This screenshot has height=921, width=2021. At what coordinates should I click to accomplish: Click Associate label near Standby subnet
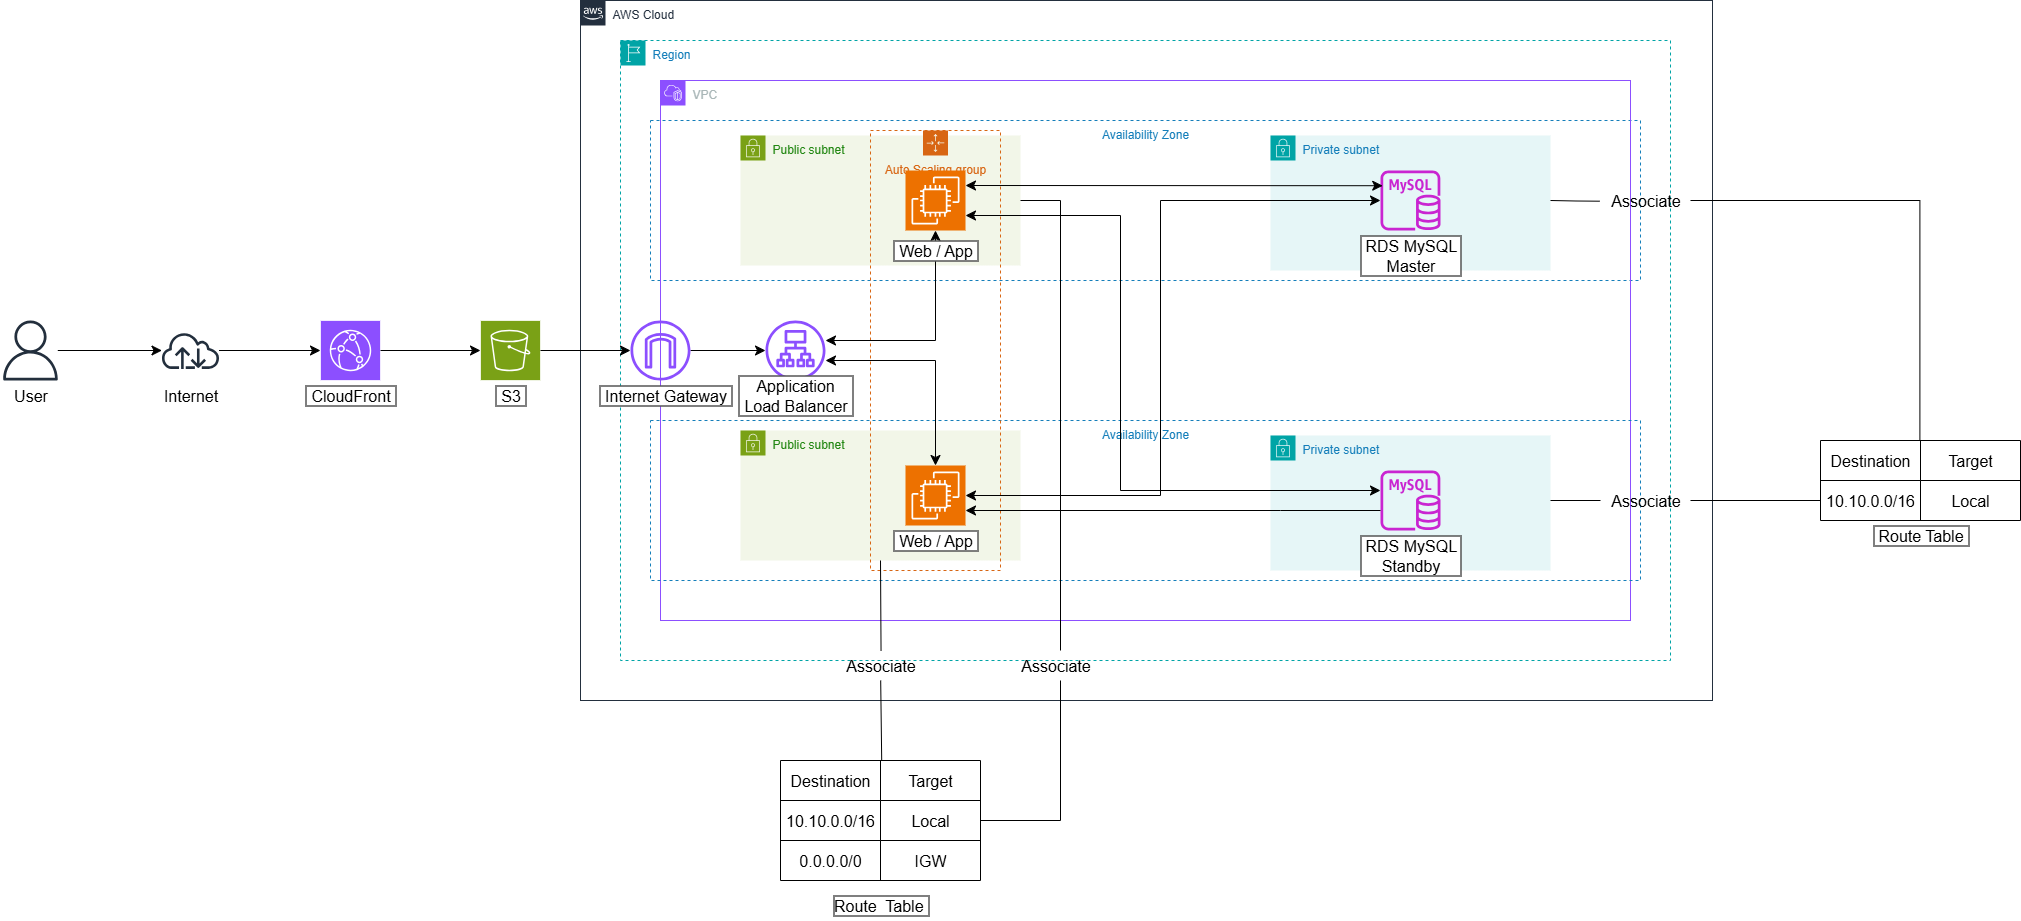[x=1645, y=501]
